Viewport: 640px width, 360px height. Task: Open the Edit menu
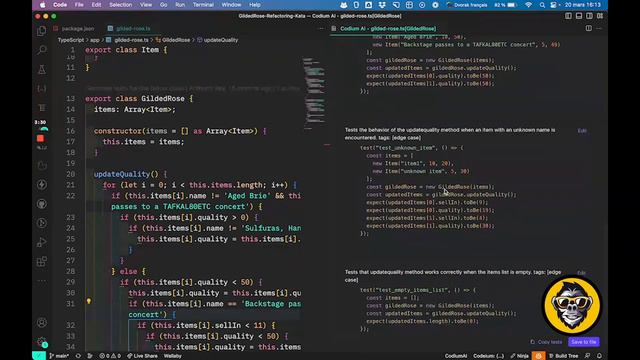[x=96, y=5]
